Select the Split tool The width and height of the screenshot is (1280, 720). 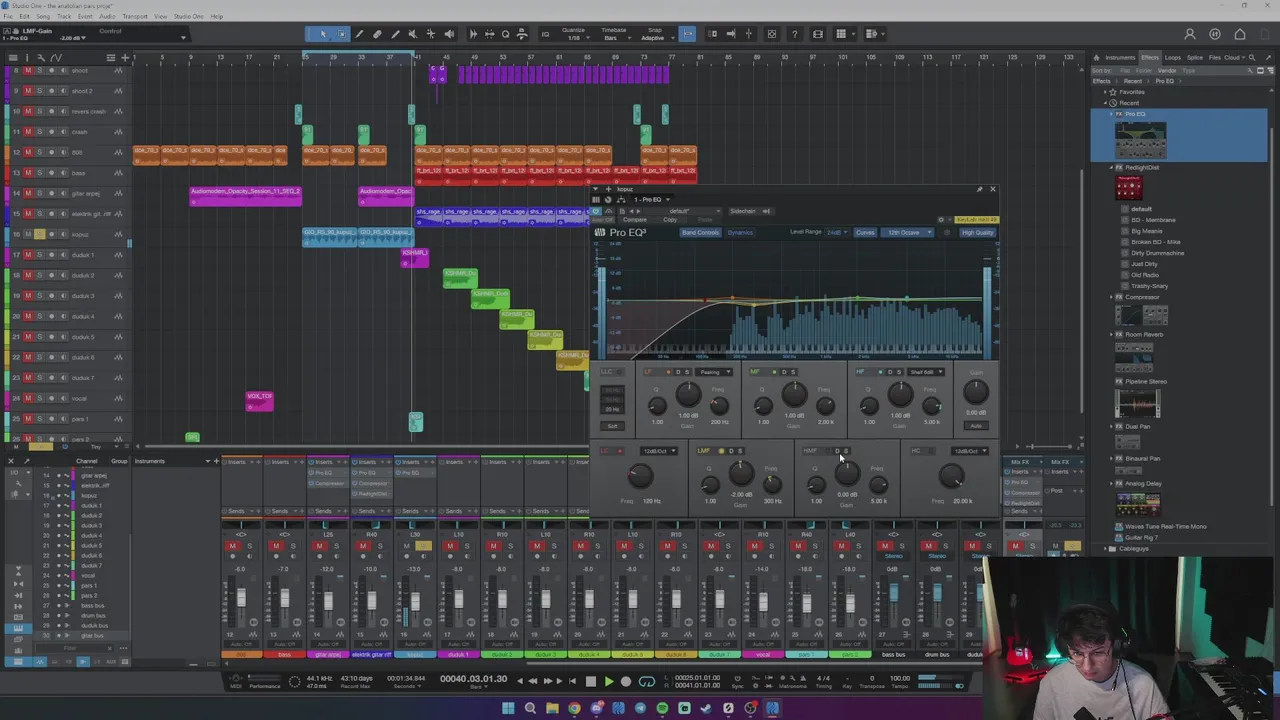click(x=360, y=34)
